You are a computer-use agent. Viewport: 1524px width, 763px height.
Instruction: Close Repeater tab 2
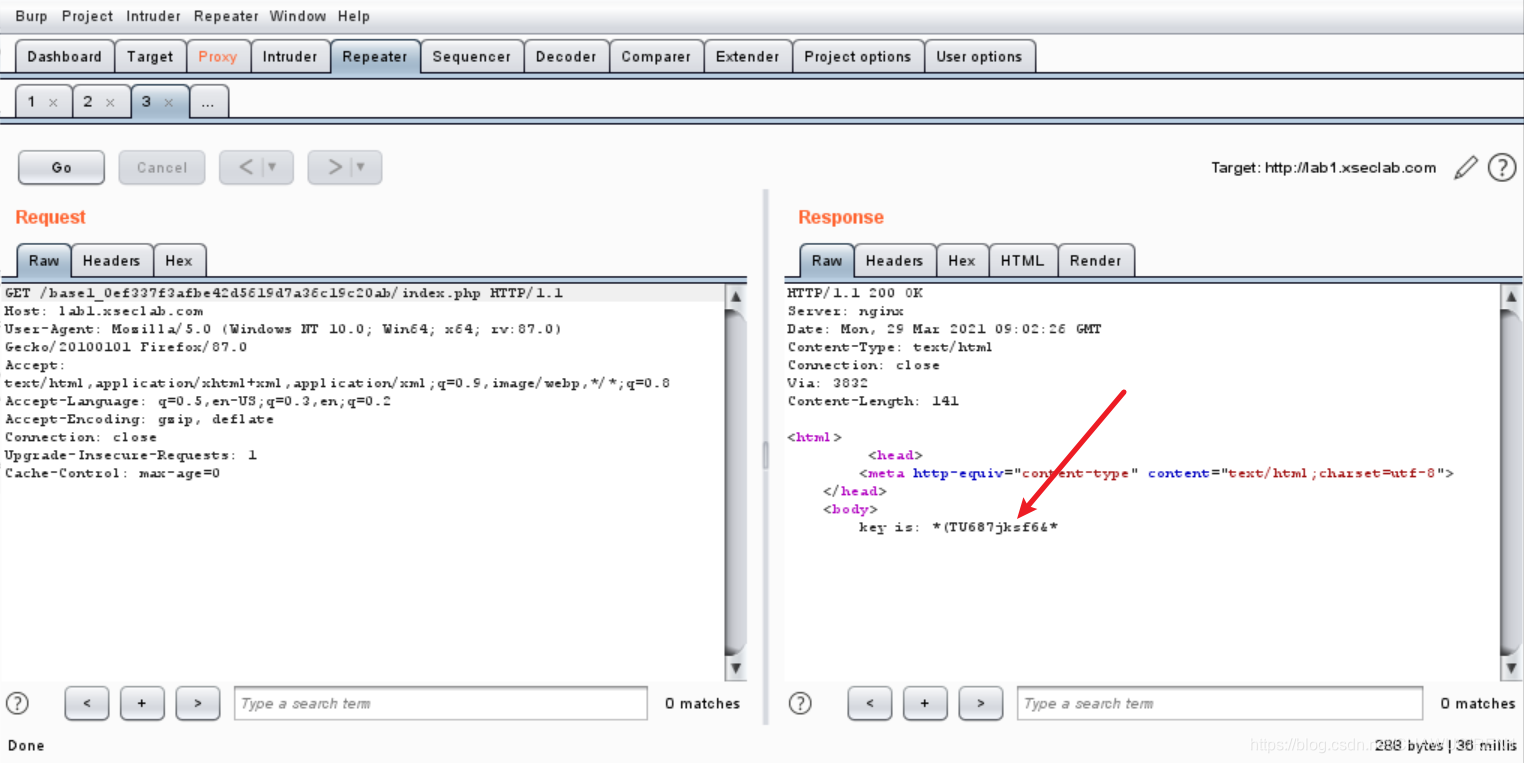tap(110, 102)
